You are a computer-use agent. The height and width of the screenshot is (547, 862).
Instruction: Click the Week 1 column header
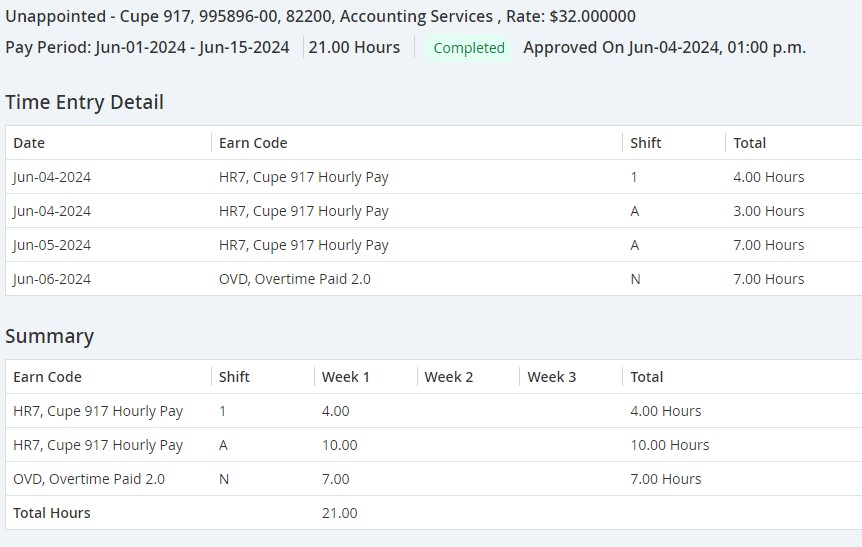point(345,377)
